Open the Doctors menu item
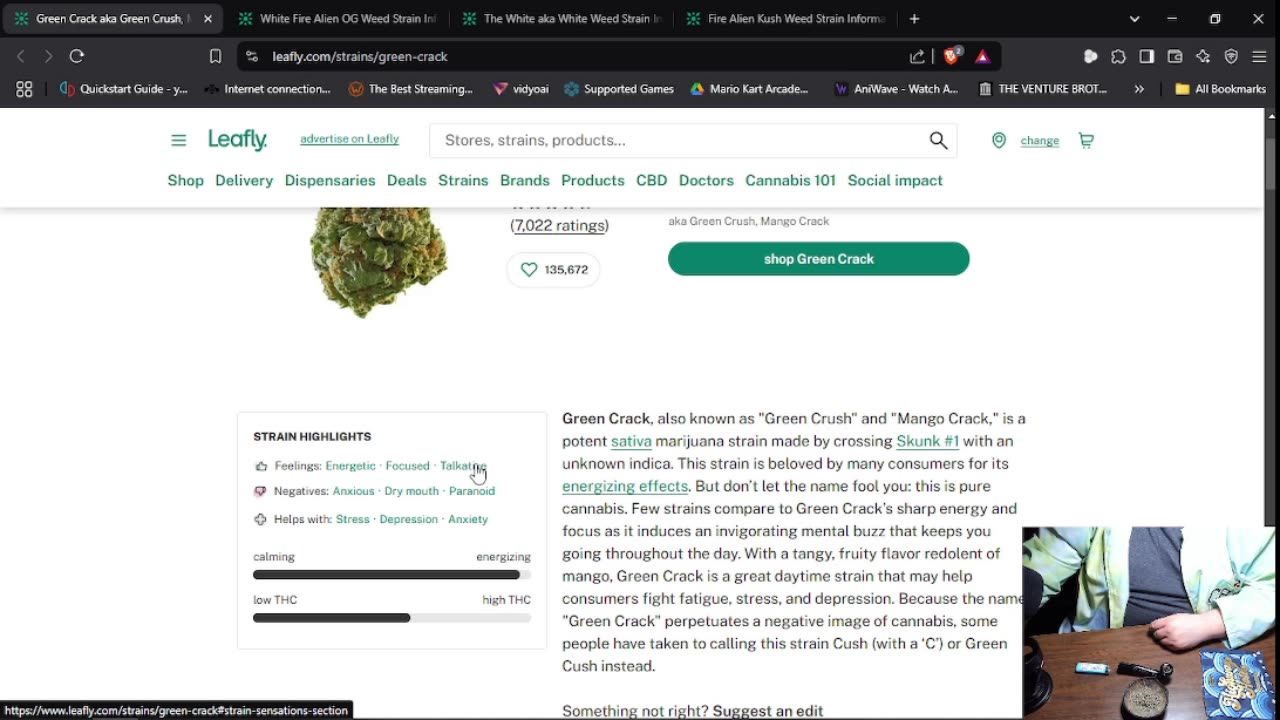1280x720 pixels. click(706, 180)
